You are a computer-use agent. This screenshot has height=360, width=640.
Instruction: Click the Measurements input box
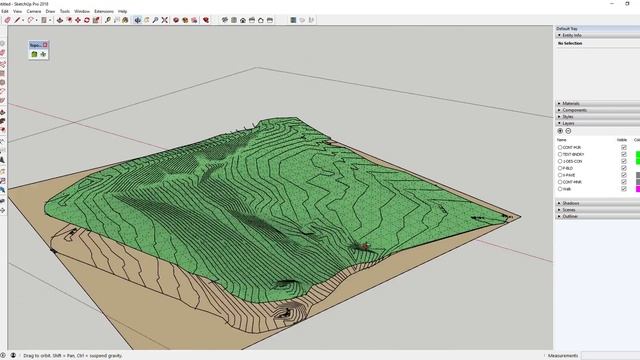[x=611, y=356]
